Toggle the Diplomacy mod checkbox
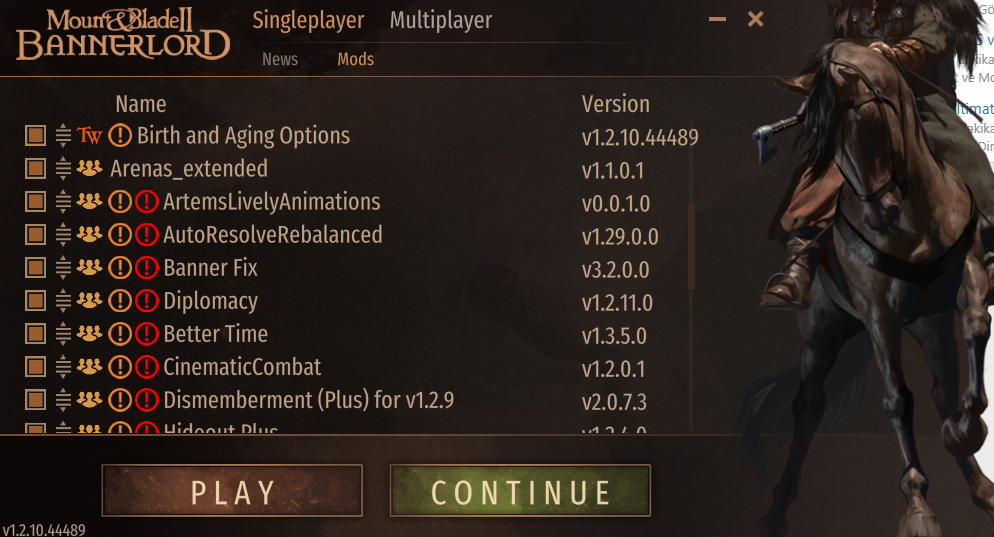Image resolution: width=994 pixels, height=537 pixels. tap(36, 301)
